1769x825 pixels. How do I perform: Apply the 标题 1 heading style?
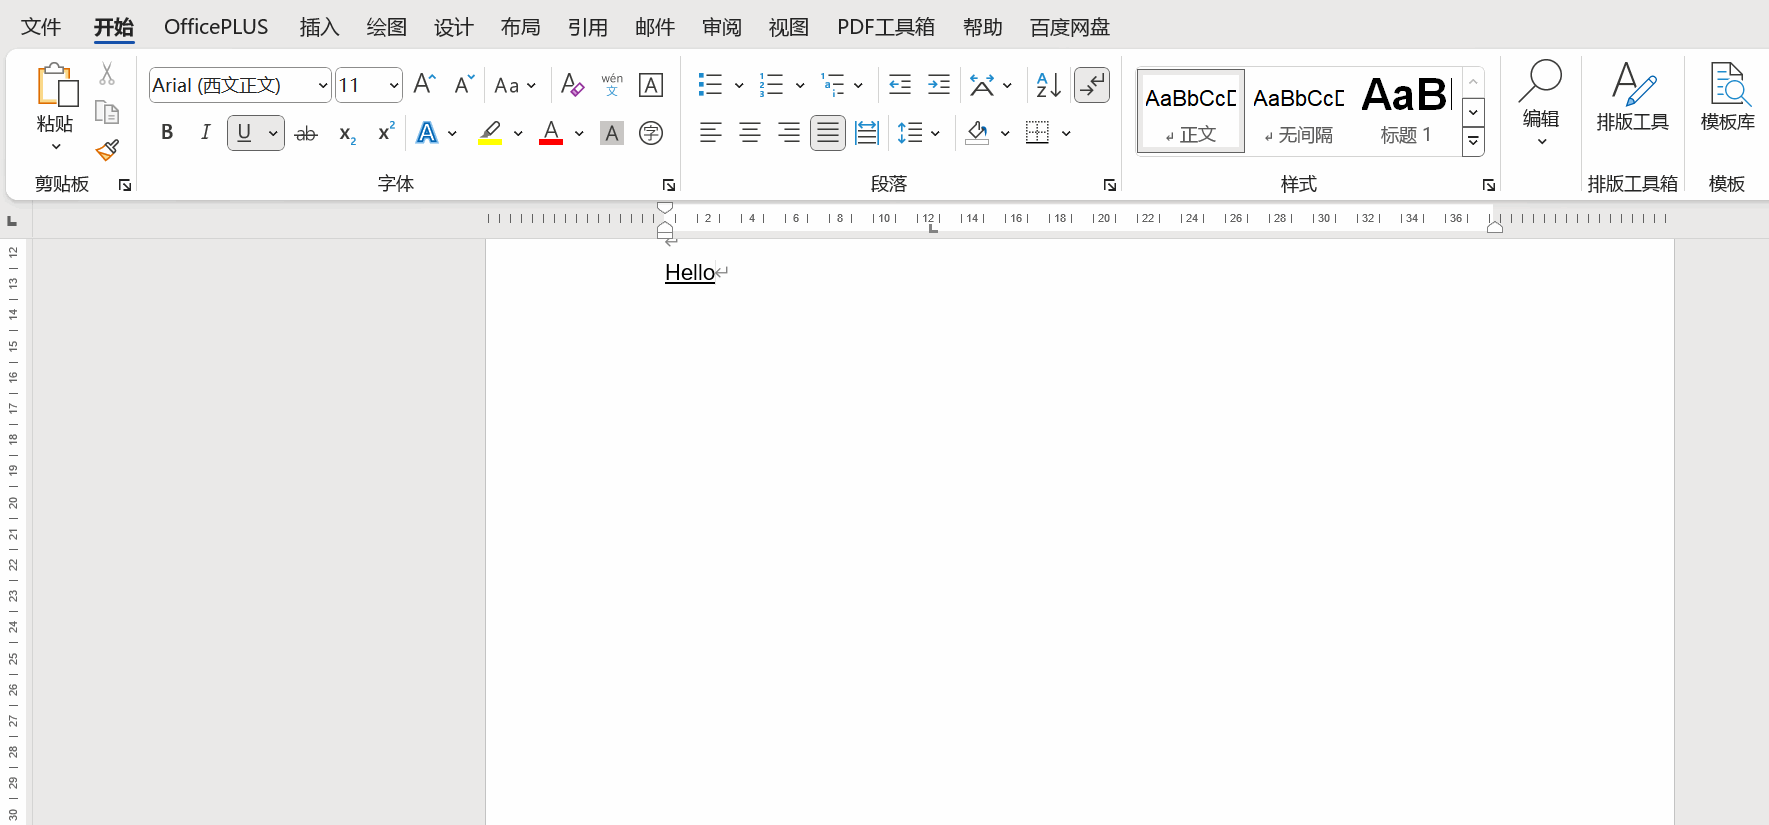click(x=1405, y=111)
